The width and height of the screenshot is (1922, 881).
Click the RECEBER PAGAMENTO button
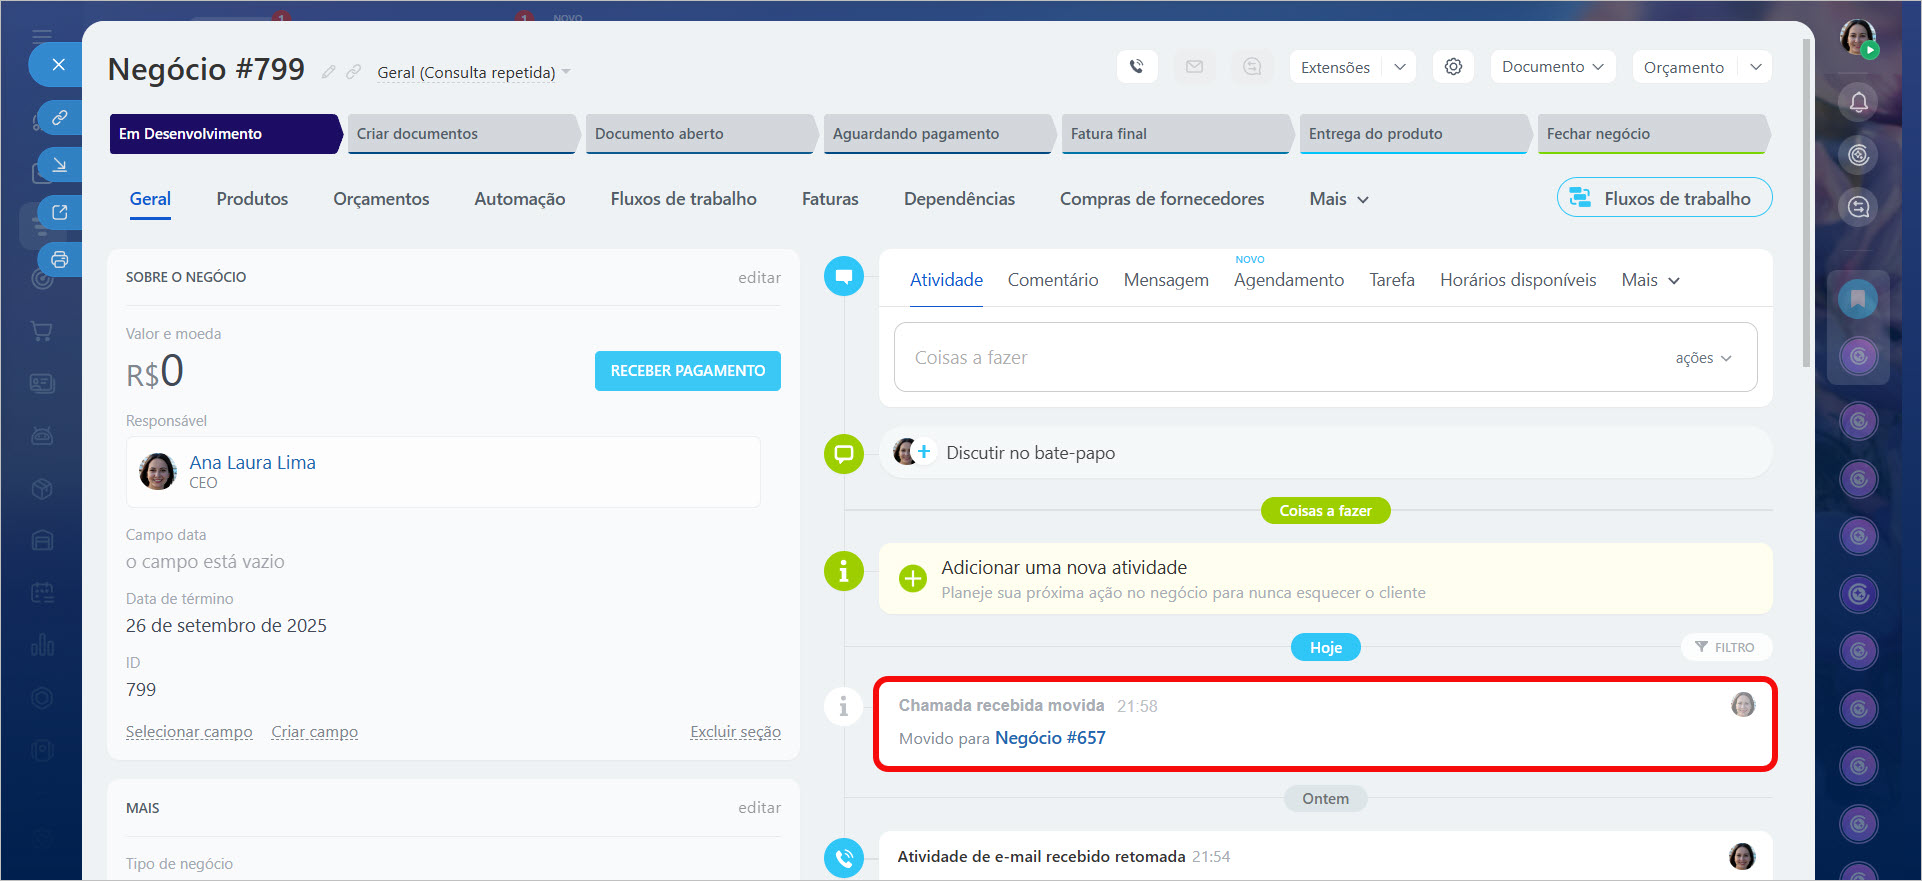coord(687,371)
